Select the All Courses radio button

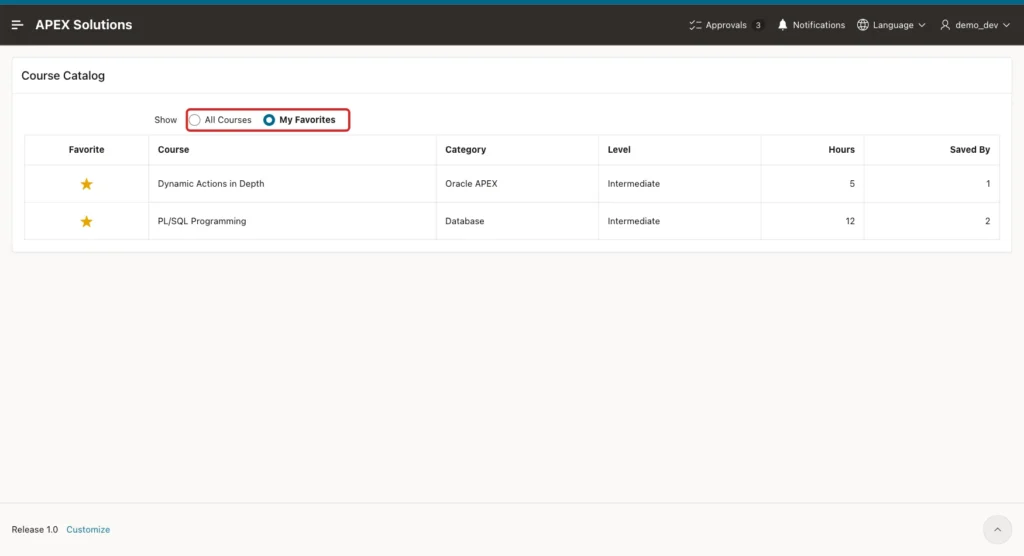(x=195, y=120)
